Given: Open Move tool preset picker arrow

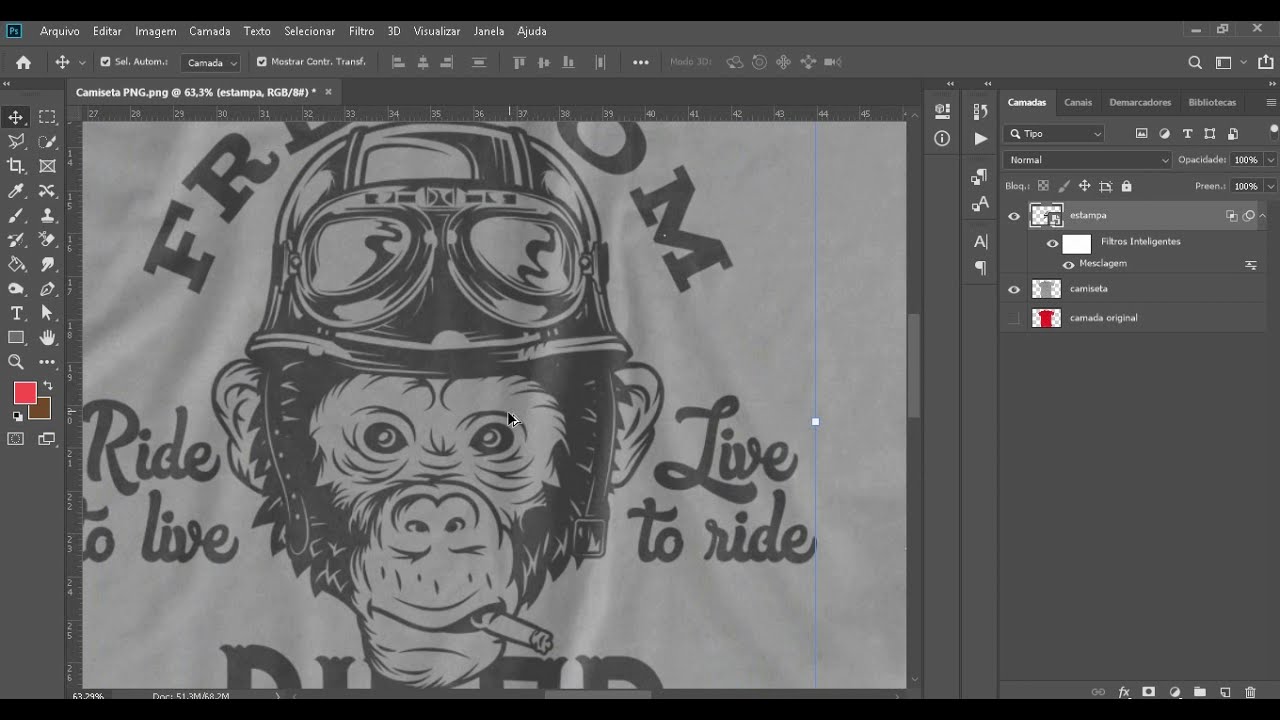Looking at the screenshot, I should (82, 62).
